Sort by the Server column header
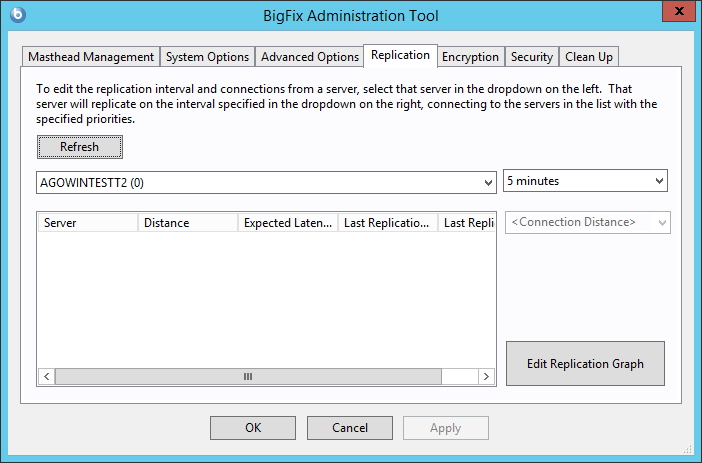Image resolution: width=702 pixels, height=463 pixels. tap(88, 223)
